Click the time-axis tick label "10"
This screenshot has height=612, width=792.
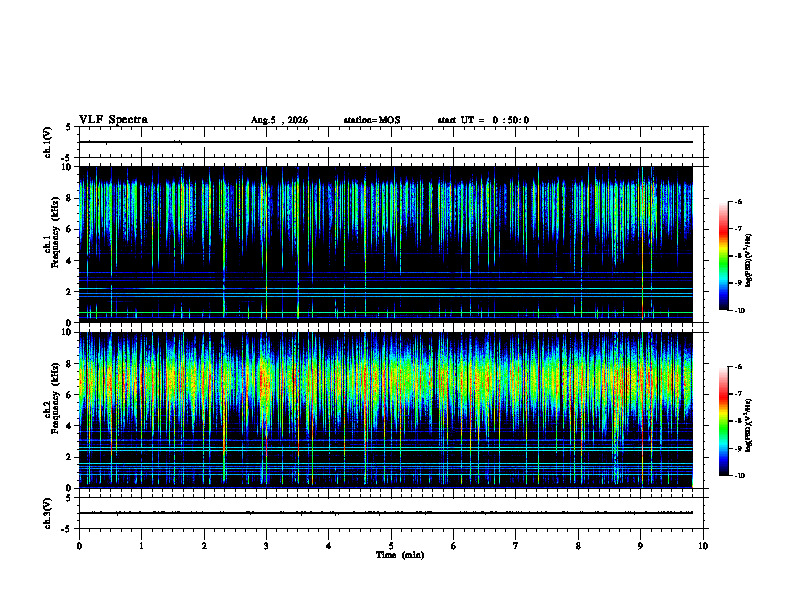[x=703, y=546]
